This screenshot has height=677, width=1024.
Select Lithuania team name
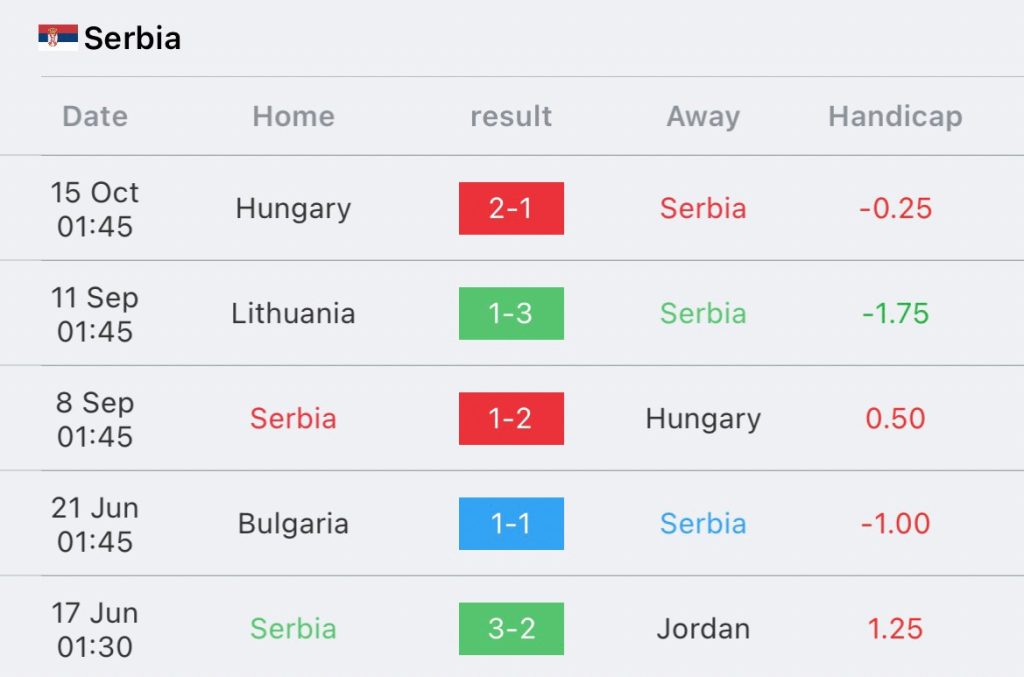click(293, 313)
